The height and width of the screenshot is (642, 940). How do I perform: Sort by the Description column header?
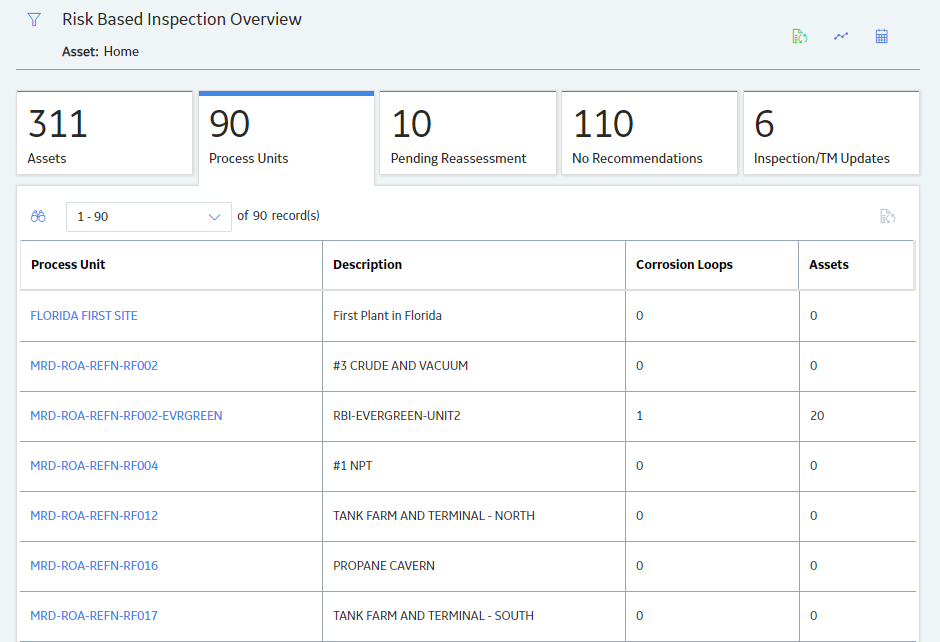pyautogui.click(x=474, y=265)
